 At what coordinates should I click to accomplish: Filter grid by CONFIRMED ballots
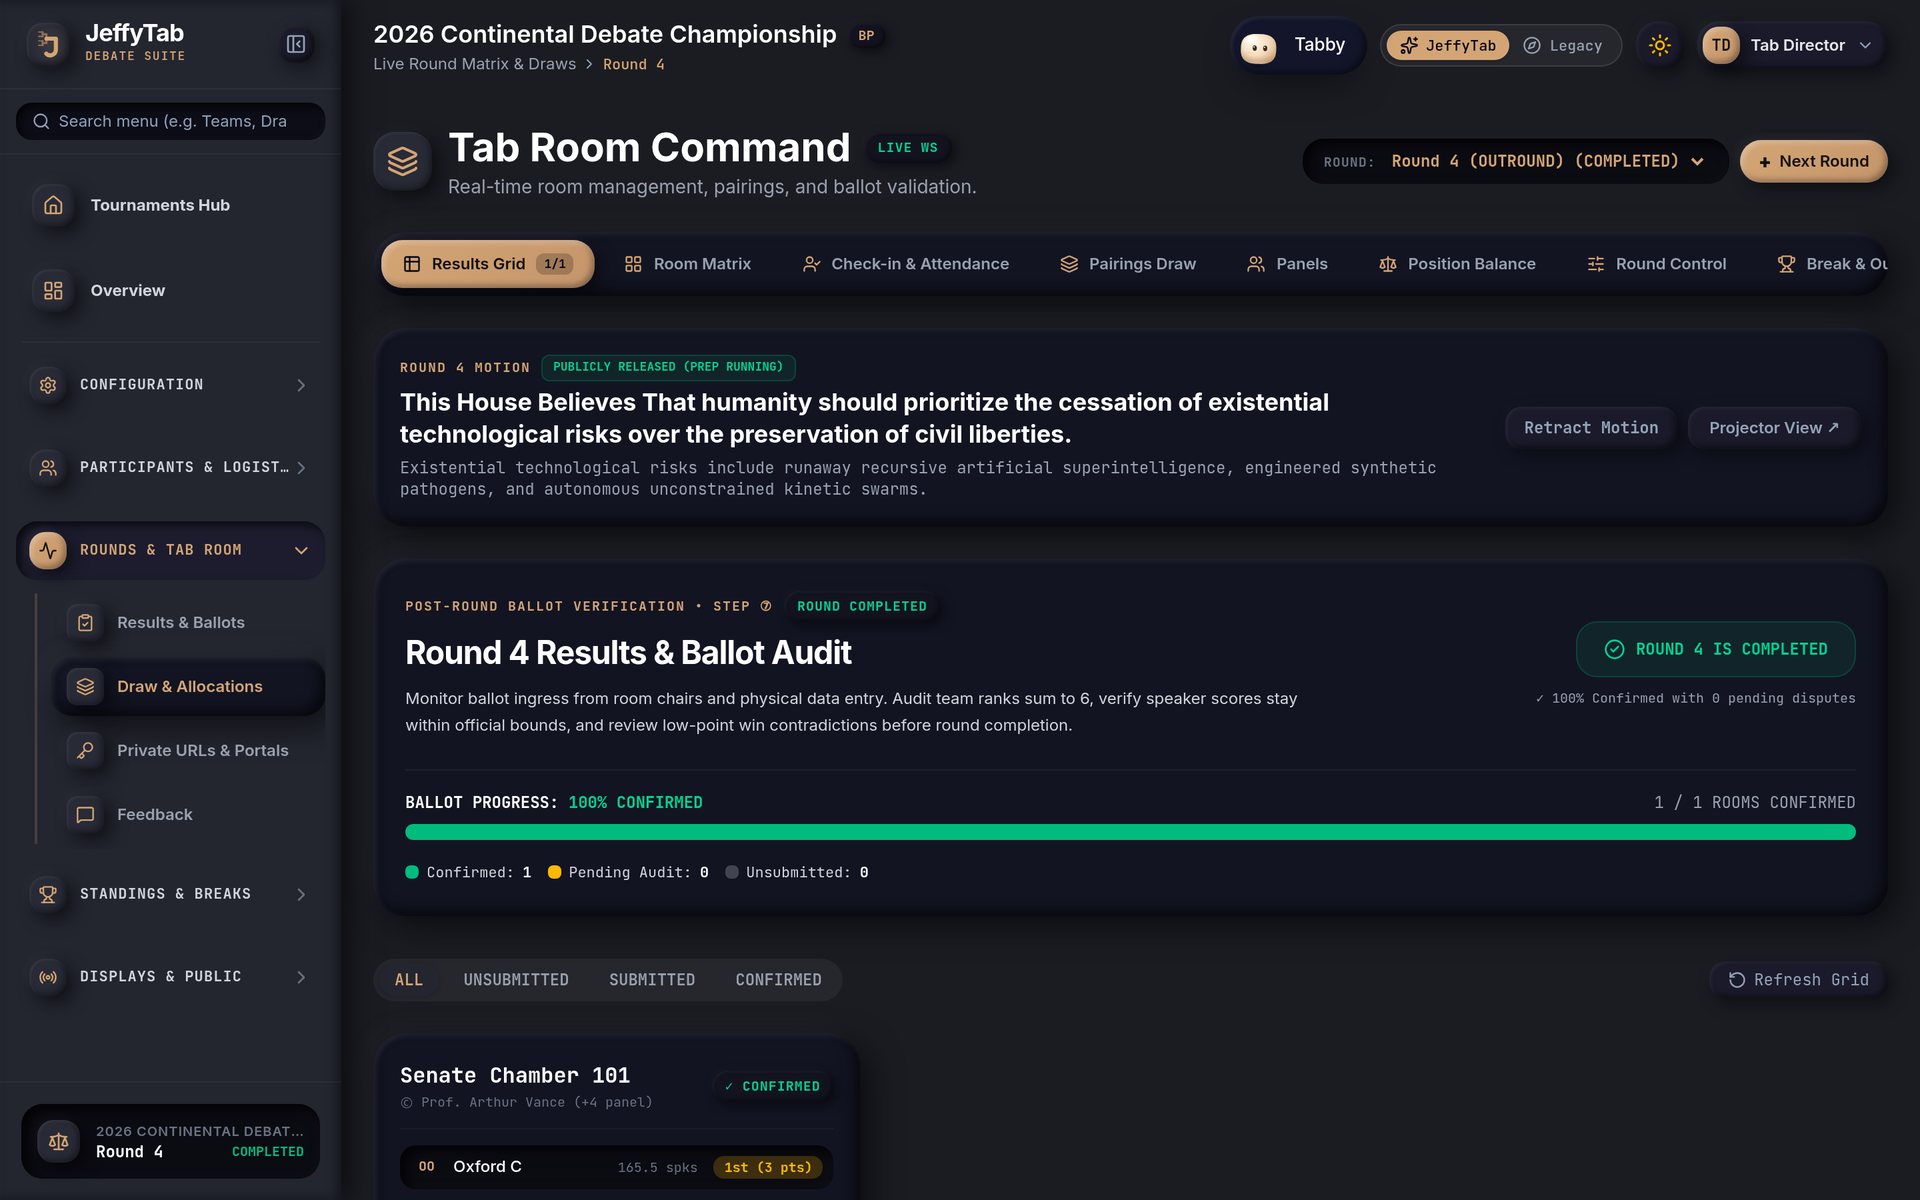[x=778, y=980]
